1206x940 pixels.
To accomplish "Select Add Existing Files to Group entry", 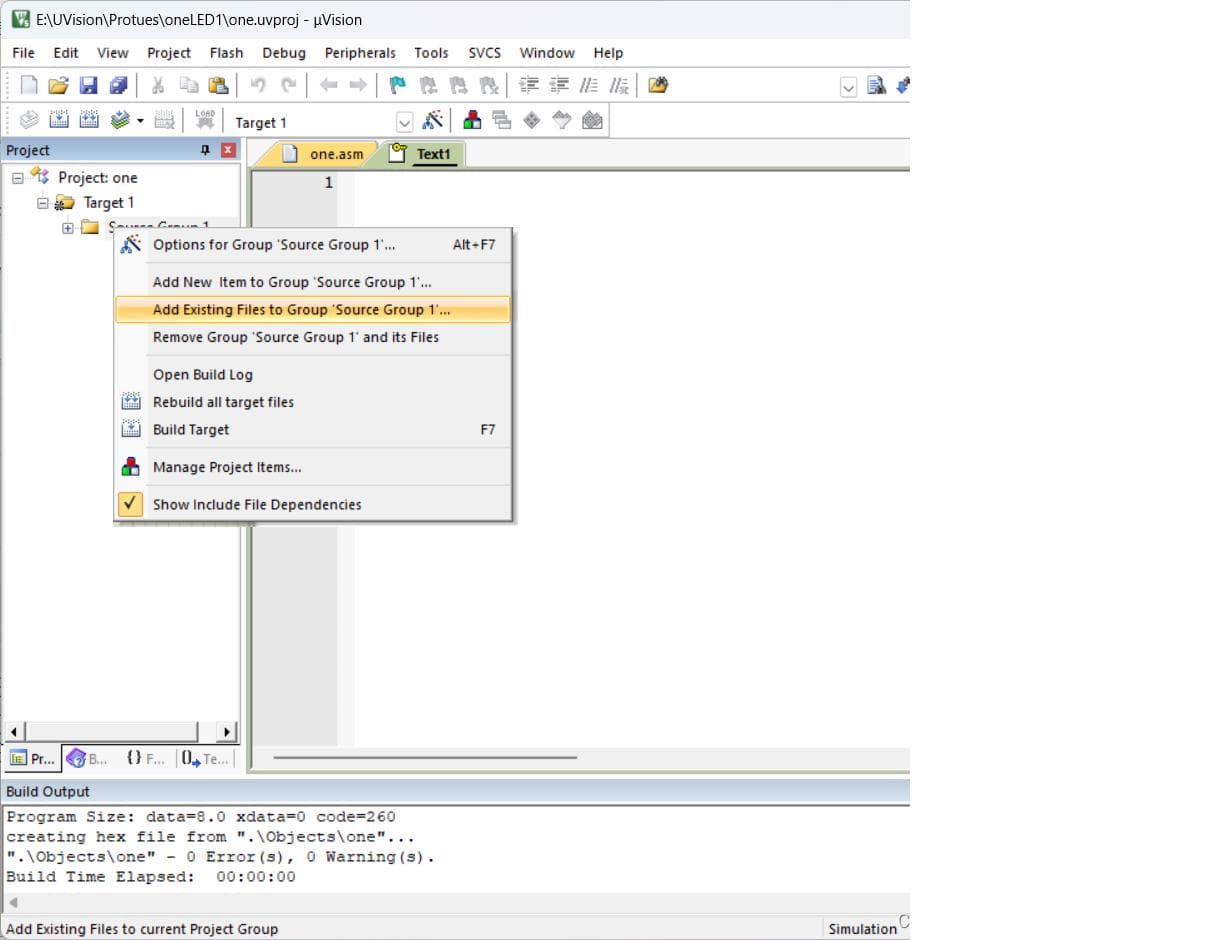I will tap(313, 310).
